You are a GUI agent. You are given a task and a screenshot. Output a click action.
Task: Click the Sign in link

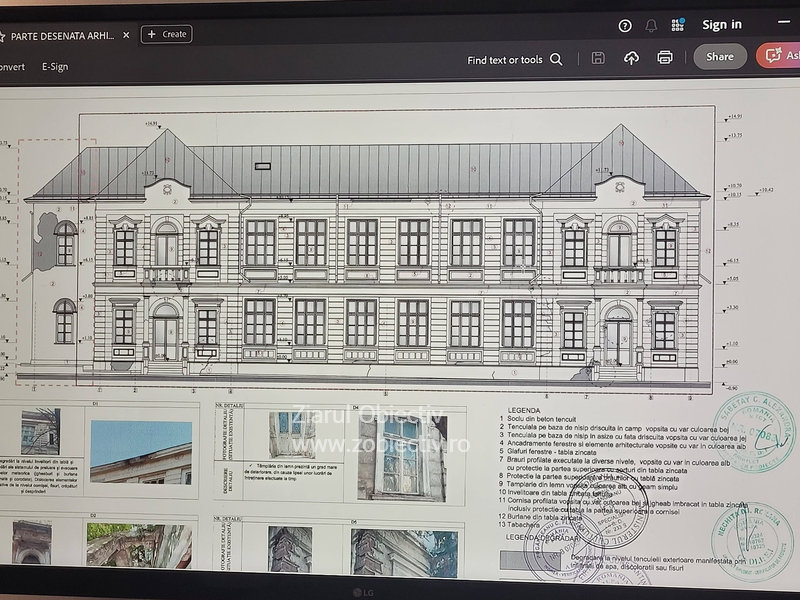721,25
